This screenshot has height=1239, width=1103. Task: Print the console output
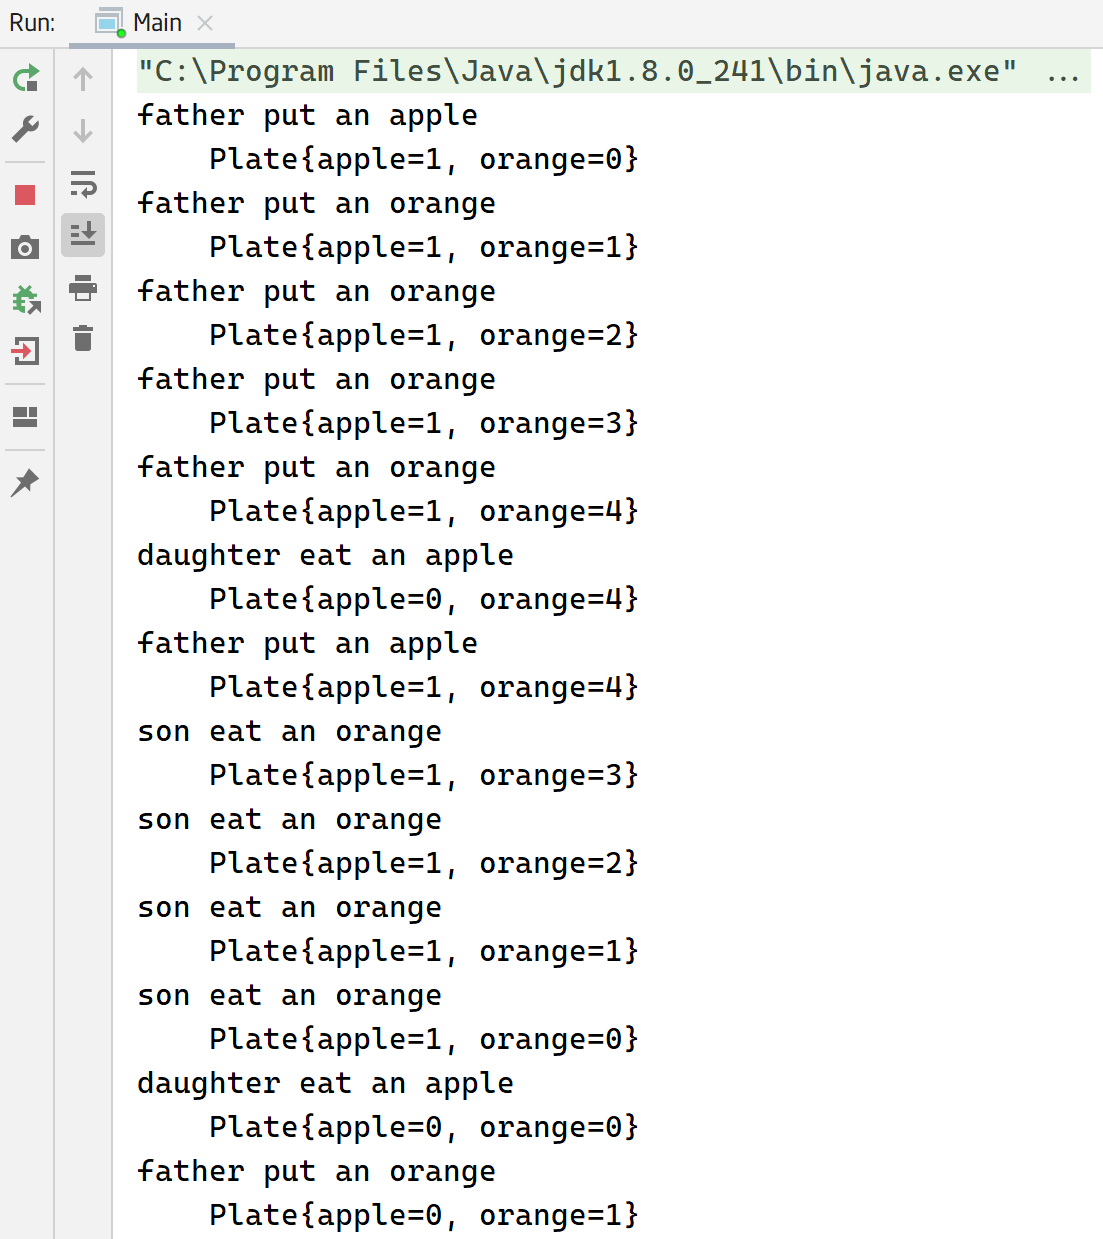(83, 288)
